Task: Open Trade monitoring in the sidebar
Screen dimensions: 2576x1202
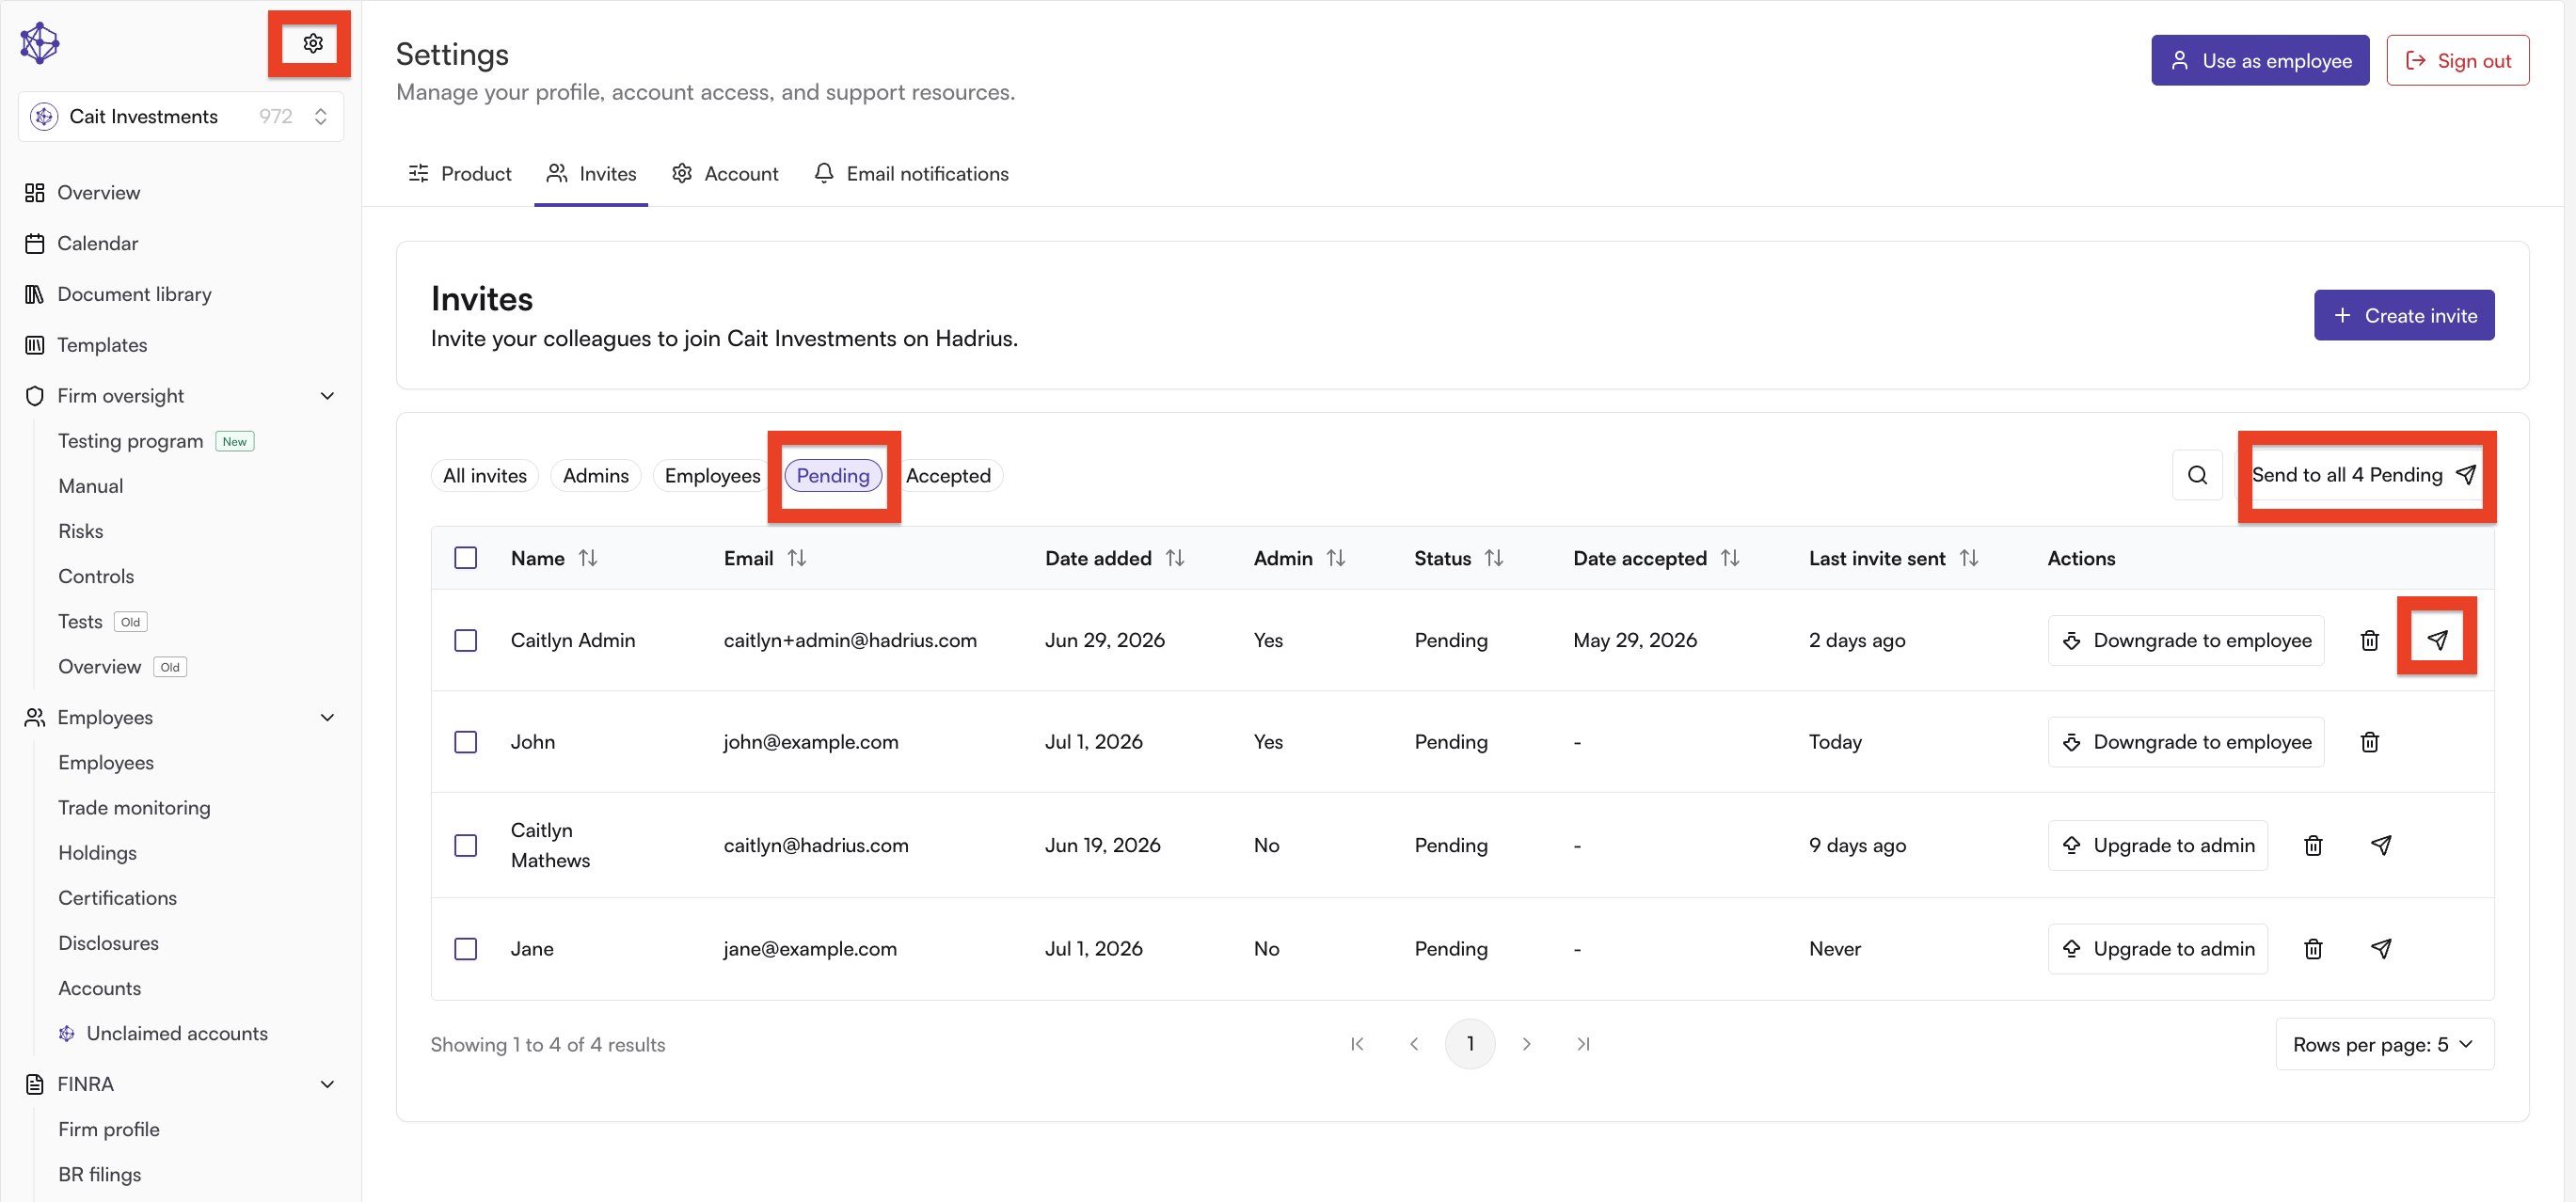Action: 134,807
